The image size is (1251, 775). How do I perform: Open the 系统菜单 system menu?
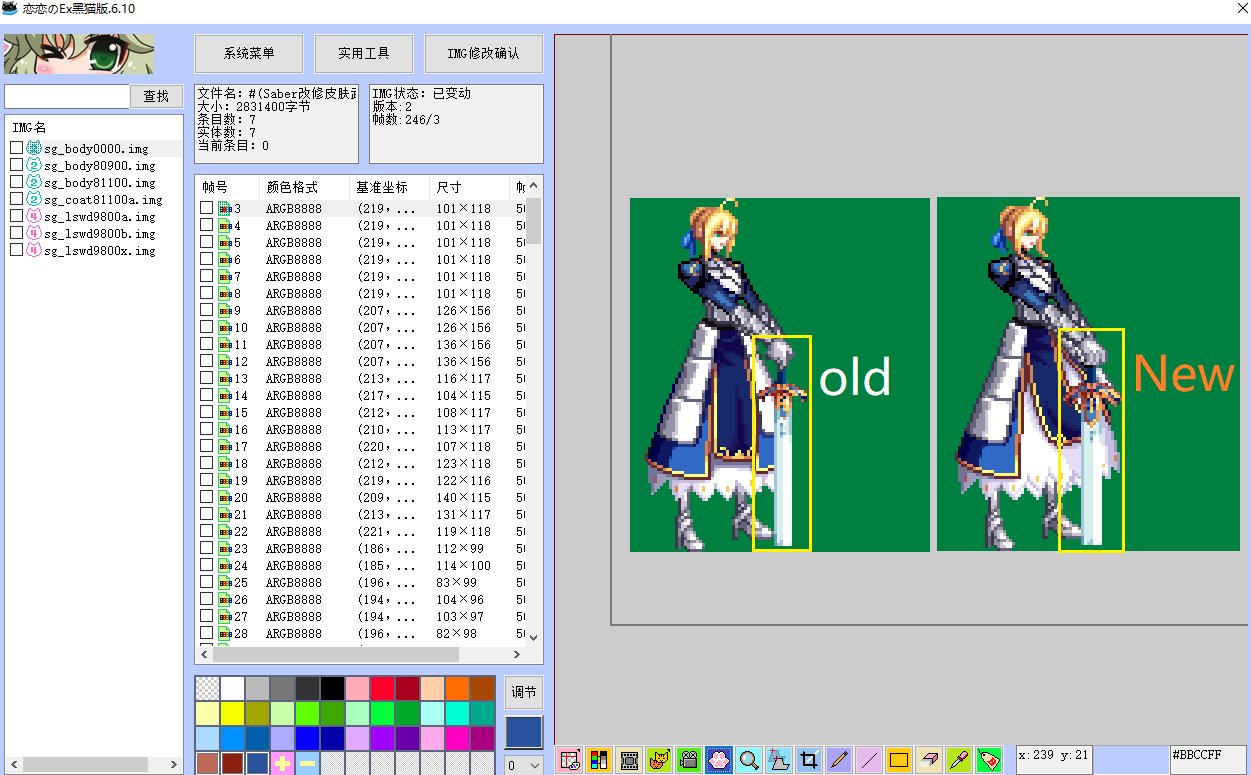[249, 54]
